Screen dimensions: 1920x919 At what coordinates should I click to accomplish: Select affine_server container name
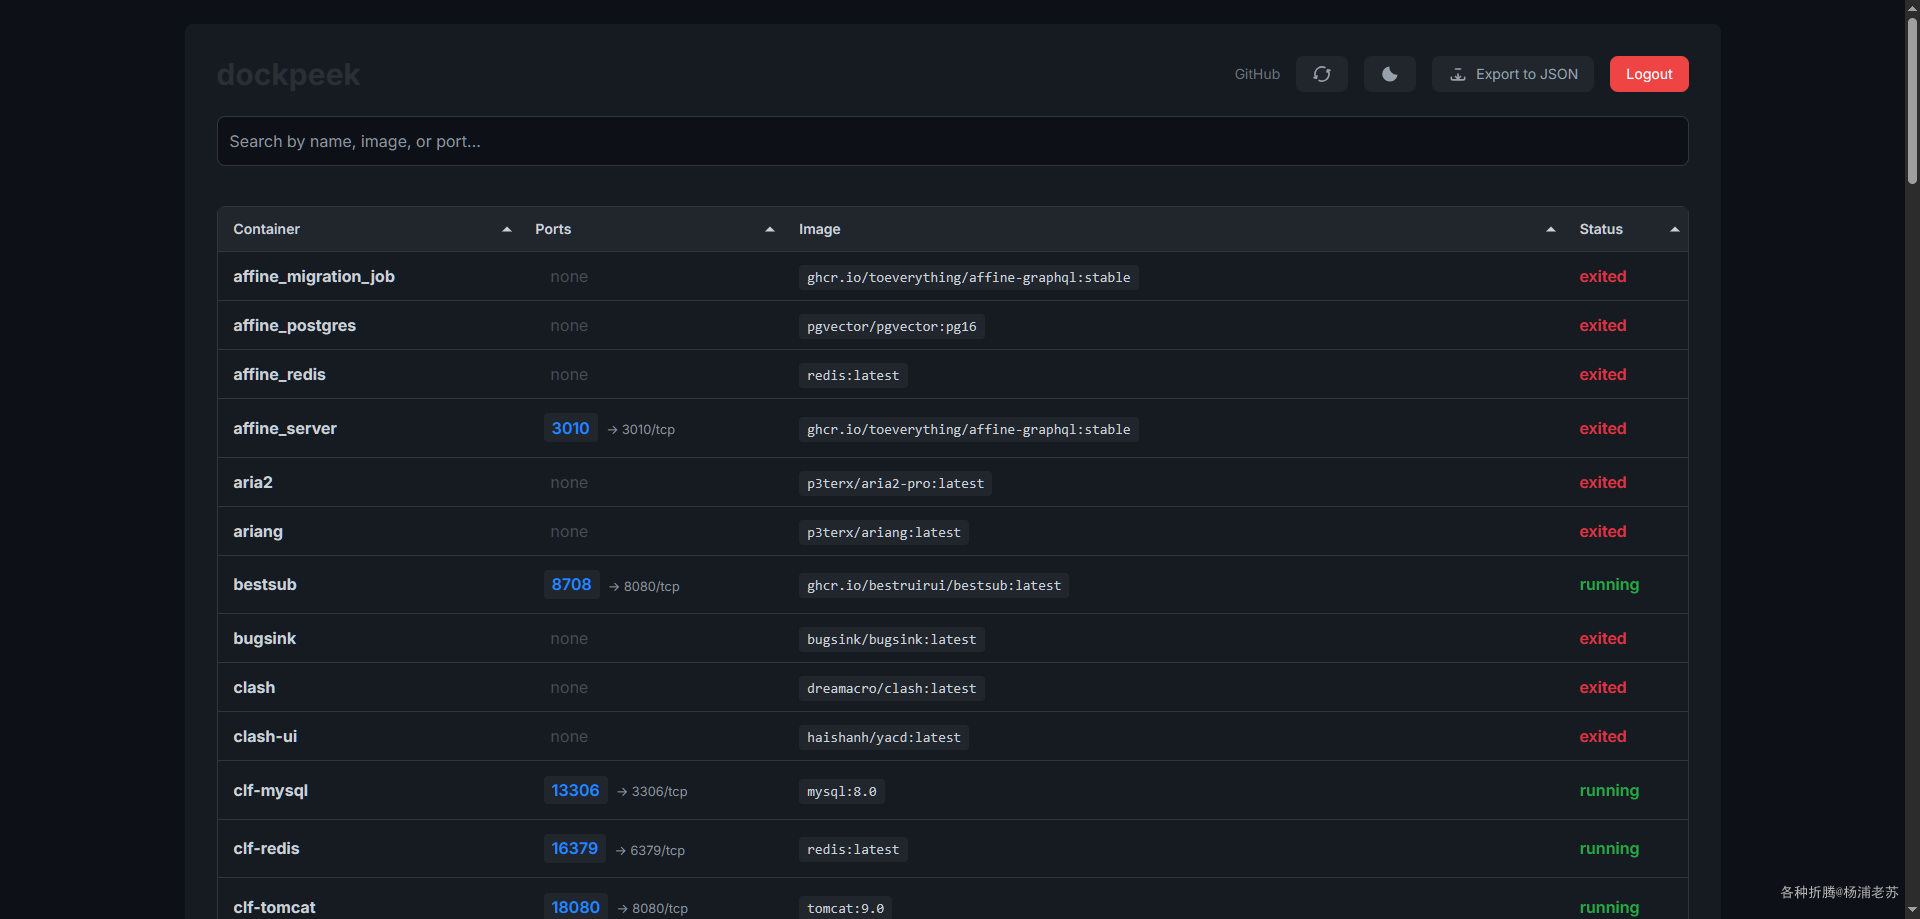(285, 428)
